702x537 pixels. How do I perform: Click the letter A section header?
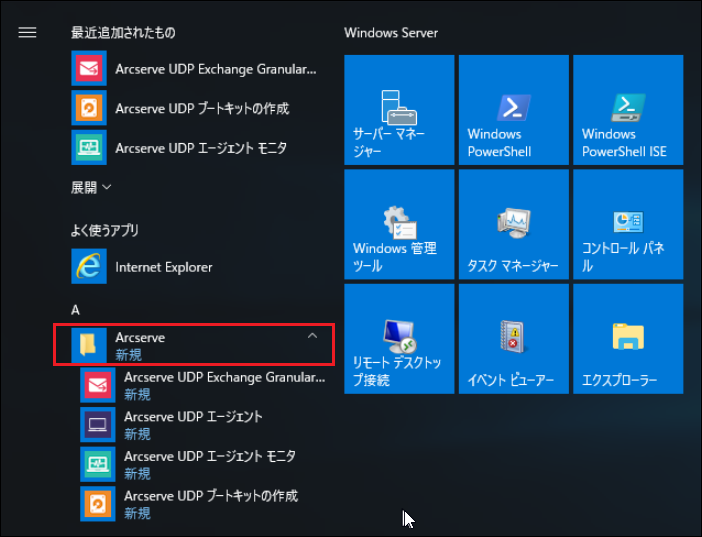tap(75, 310)
